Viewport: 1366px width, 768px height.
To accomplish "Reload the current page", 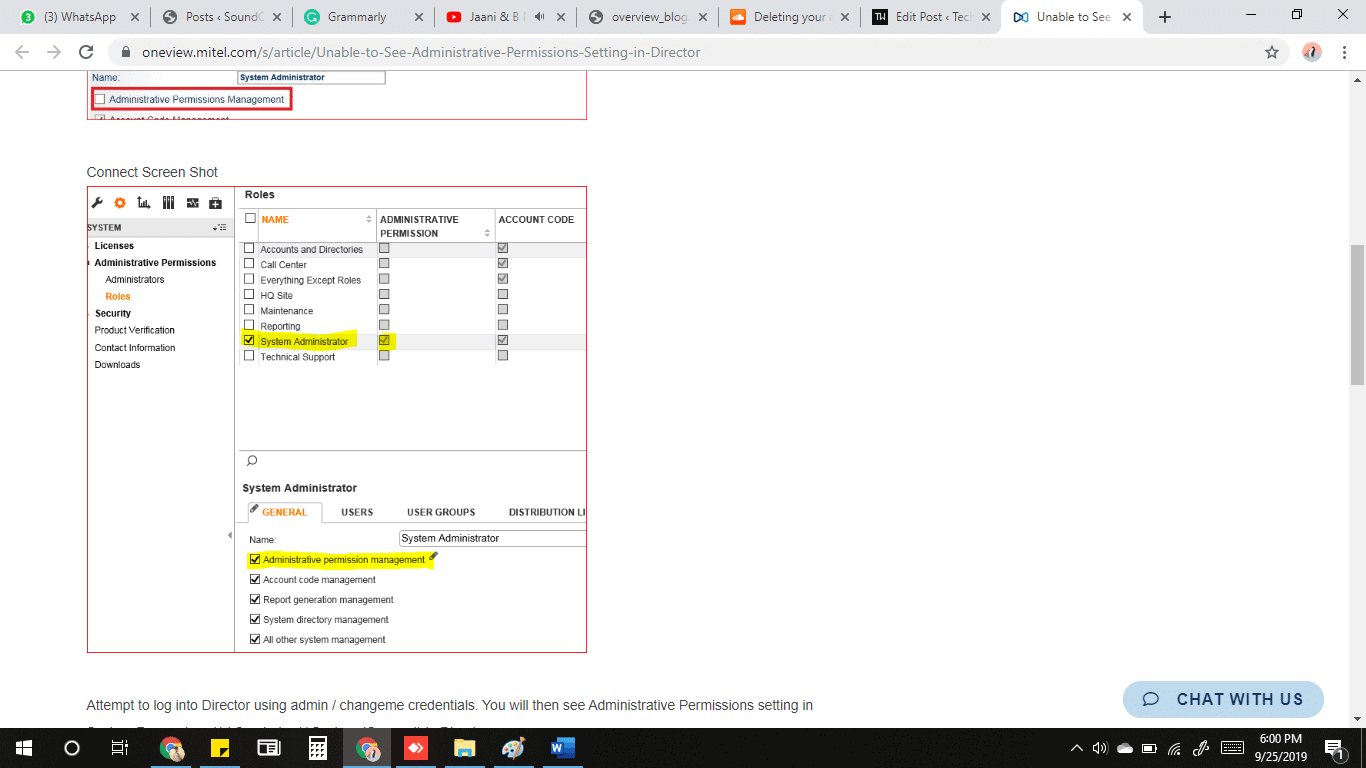I will click(x=86, y=52).
